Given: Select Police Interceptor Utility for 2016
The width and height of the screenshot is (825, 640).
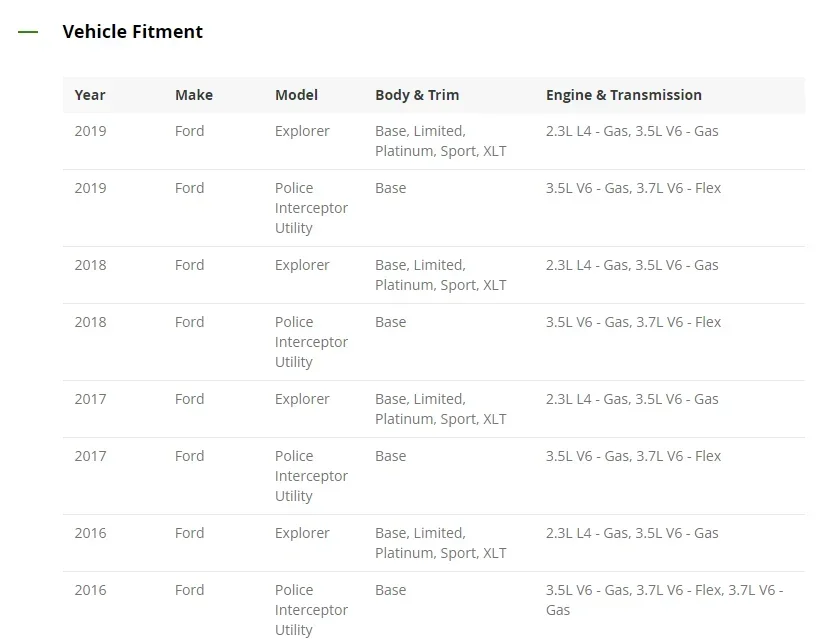Looking at the screenshot, I should pyautogui.click(x=311, y=610).
